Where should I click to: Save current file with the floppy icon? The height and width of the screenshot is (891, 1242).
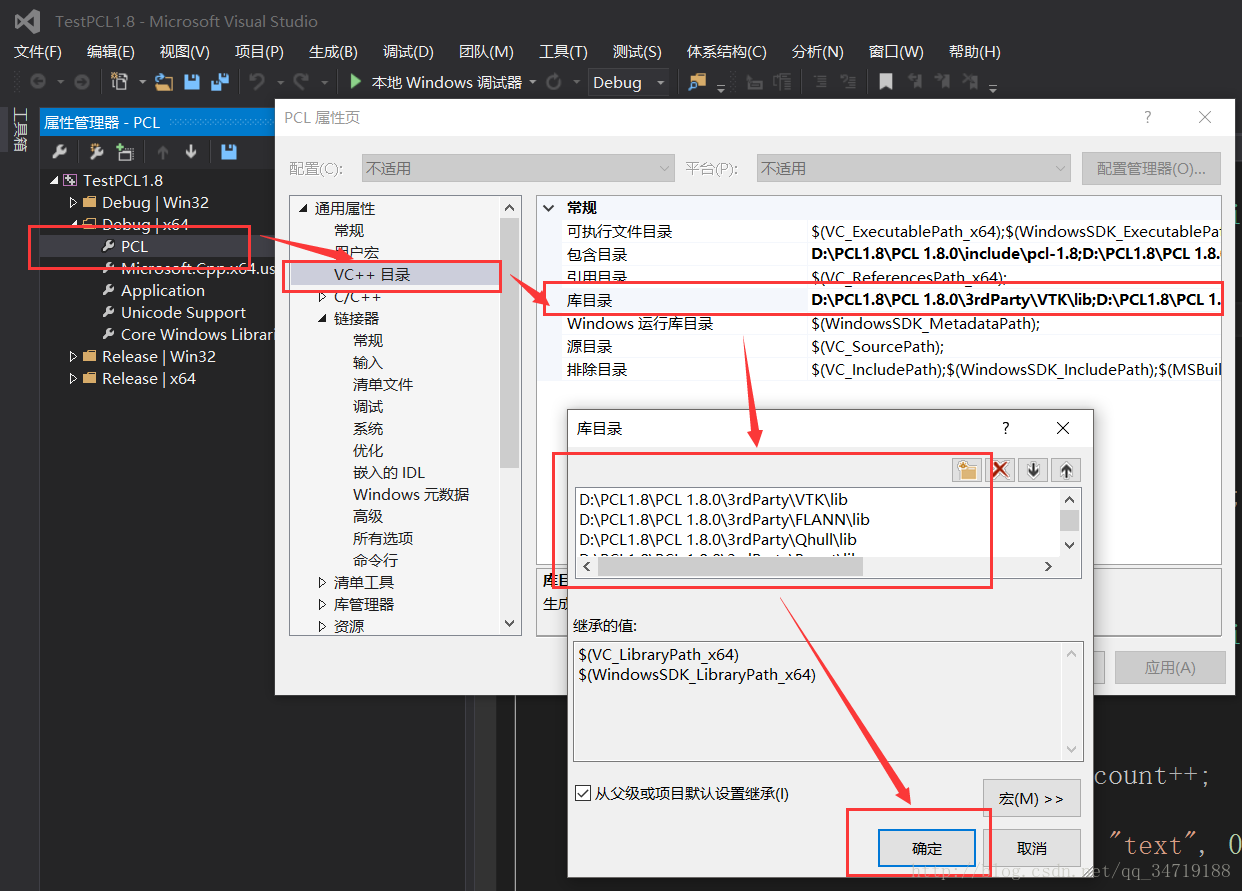click(192, 82)
